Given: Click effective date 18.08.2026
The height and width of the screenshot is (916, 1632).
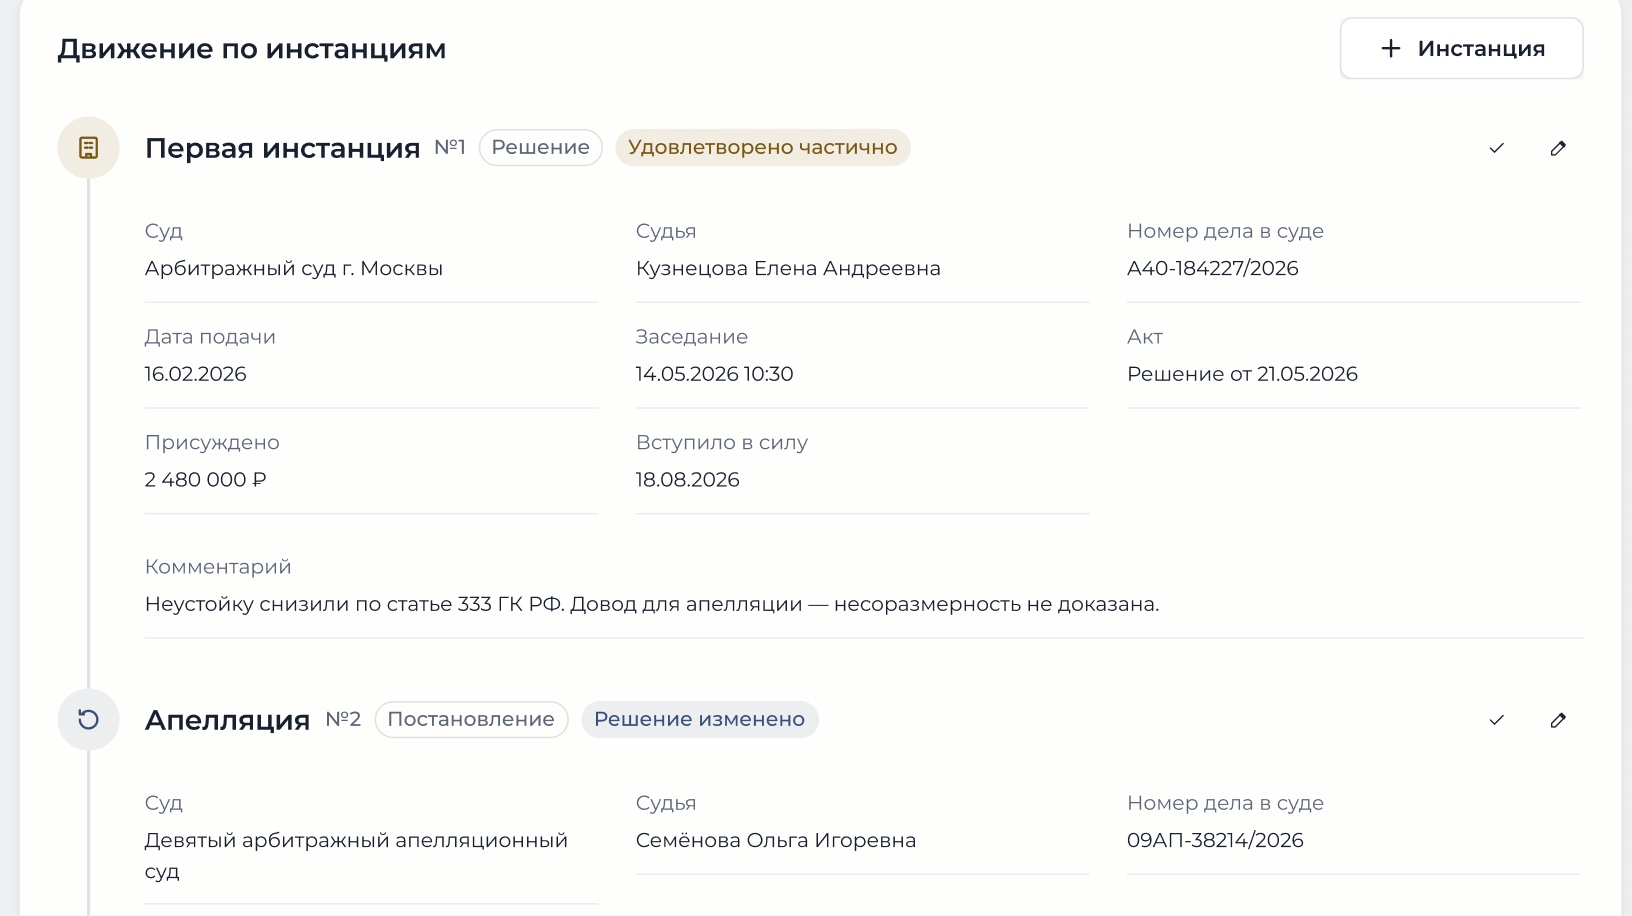Looking at the screenshot, I should 688,480.
